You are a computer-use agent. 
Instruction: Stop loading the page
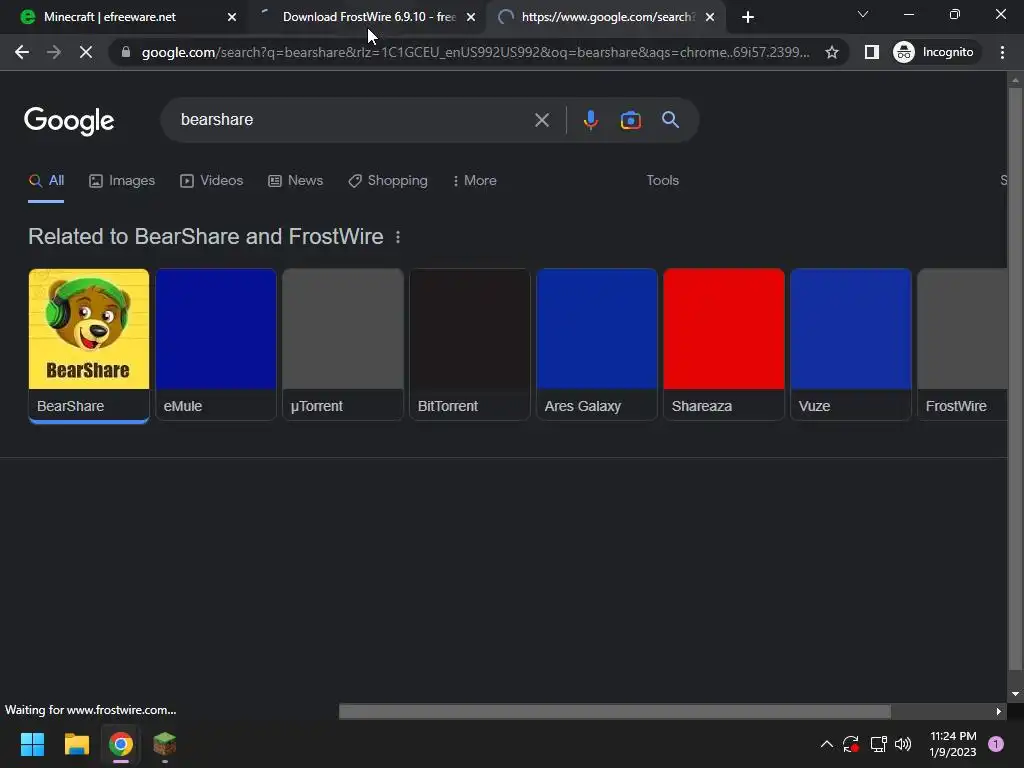click(86, 52)
